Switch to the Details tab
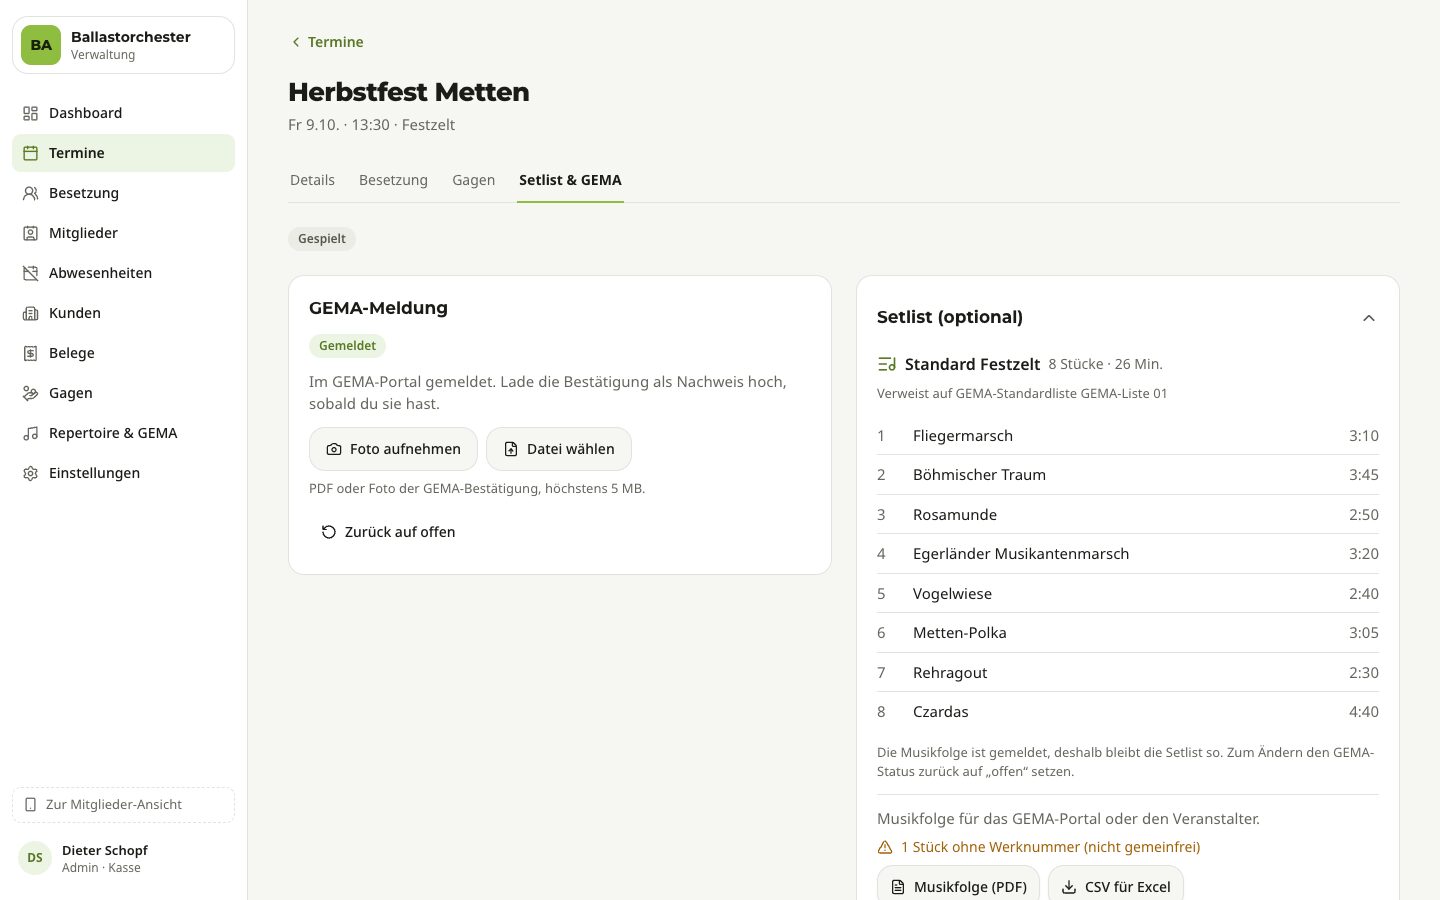 [x=312, y=180]
